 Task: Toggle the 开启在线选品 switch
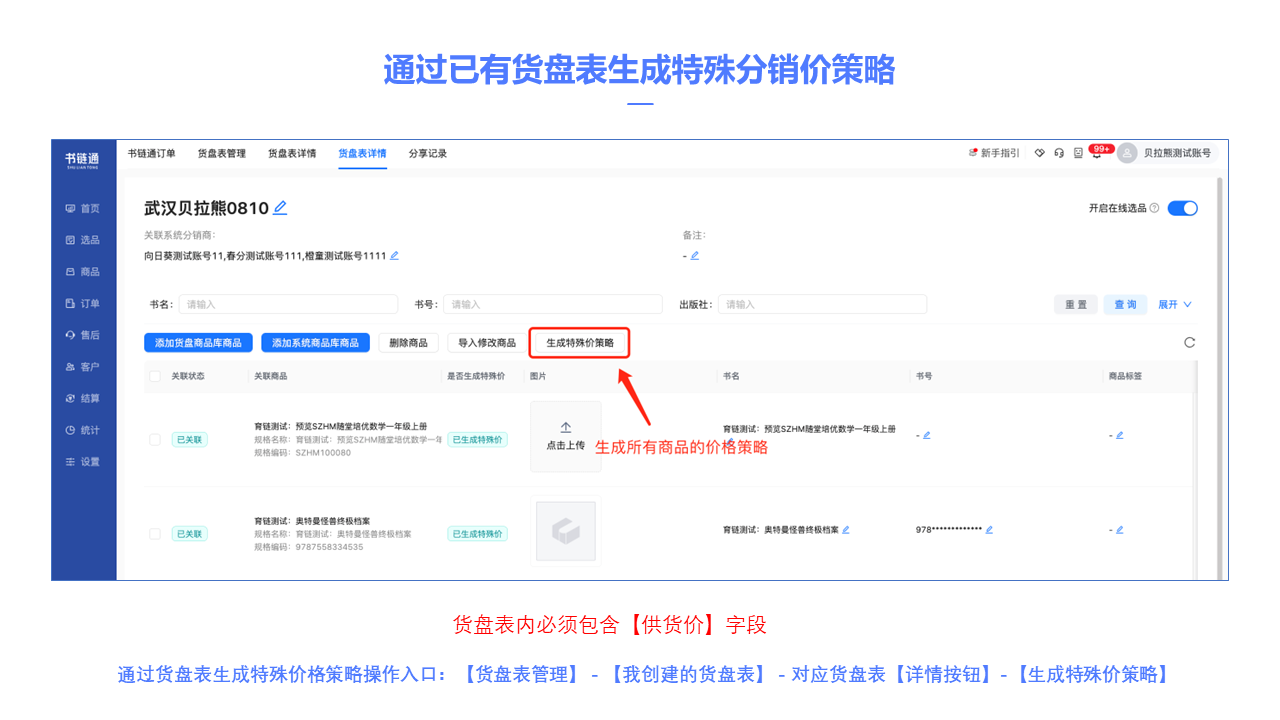[1182, 208]
